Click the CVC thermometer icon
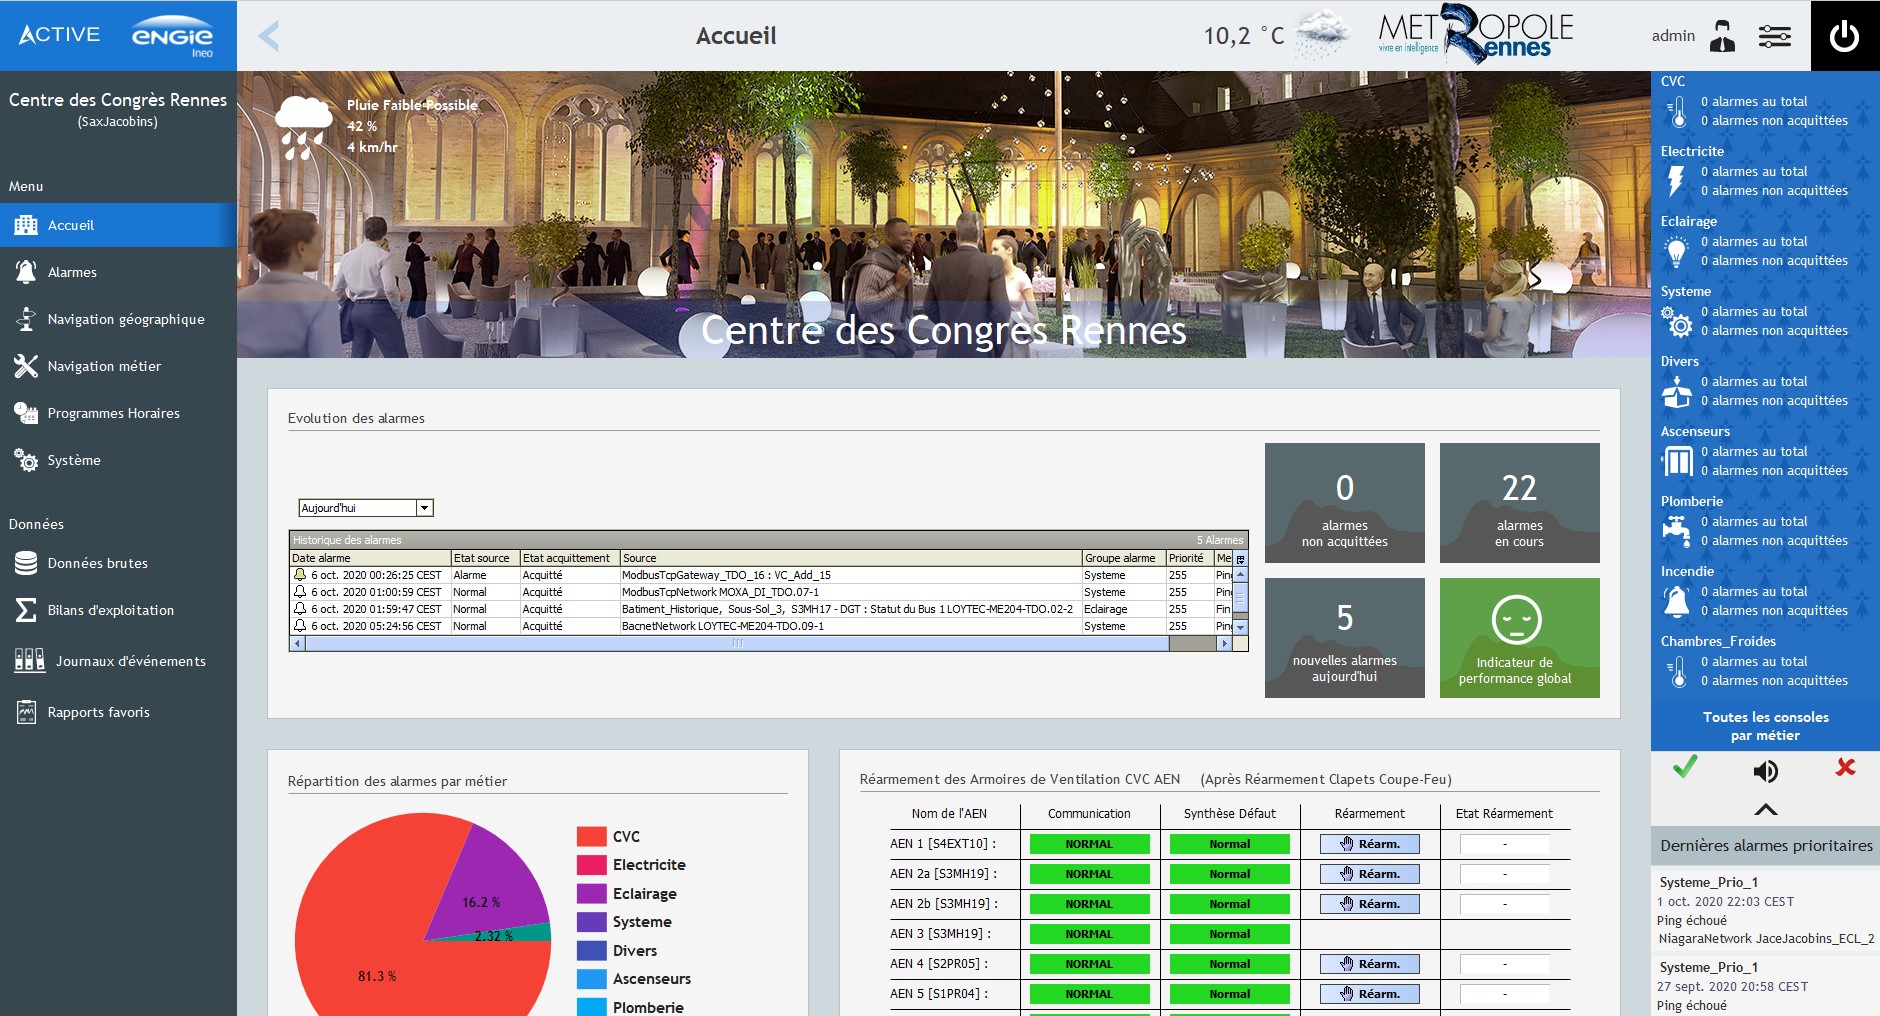The height and width of the screenshot is (1016, 1880). 1678,111
